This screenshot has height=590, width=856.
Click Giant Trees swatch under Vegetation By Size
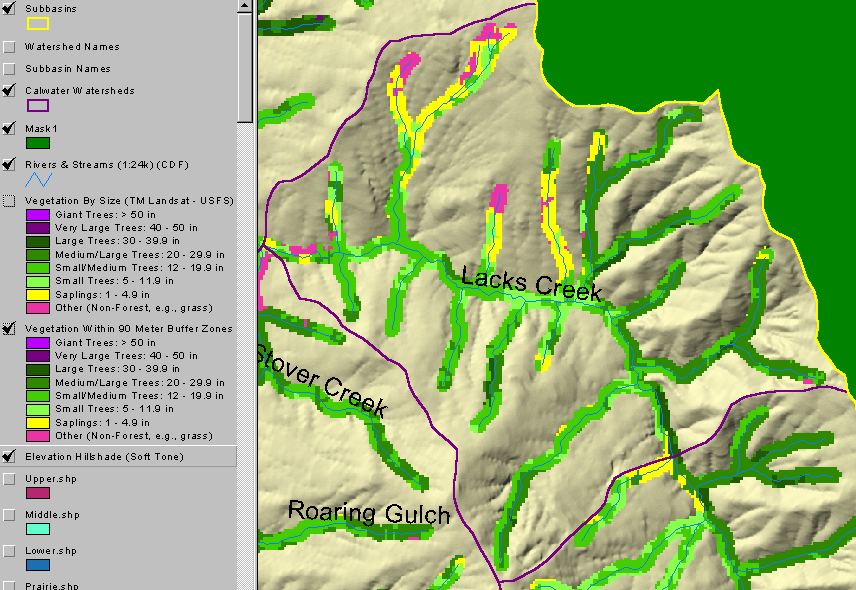pyautogui.click(x=38, y=215)
